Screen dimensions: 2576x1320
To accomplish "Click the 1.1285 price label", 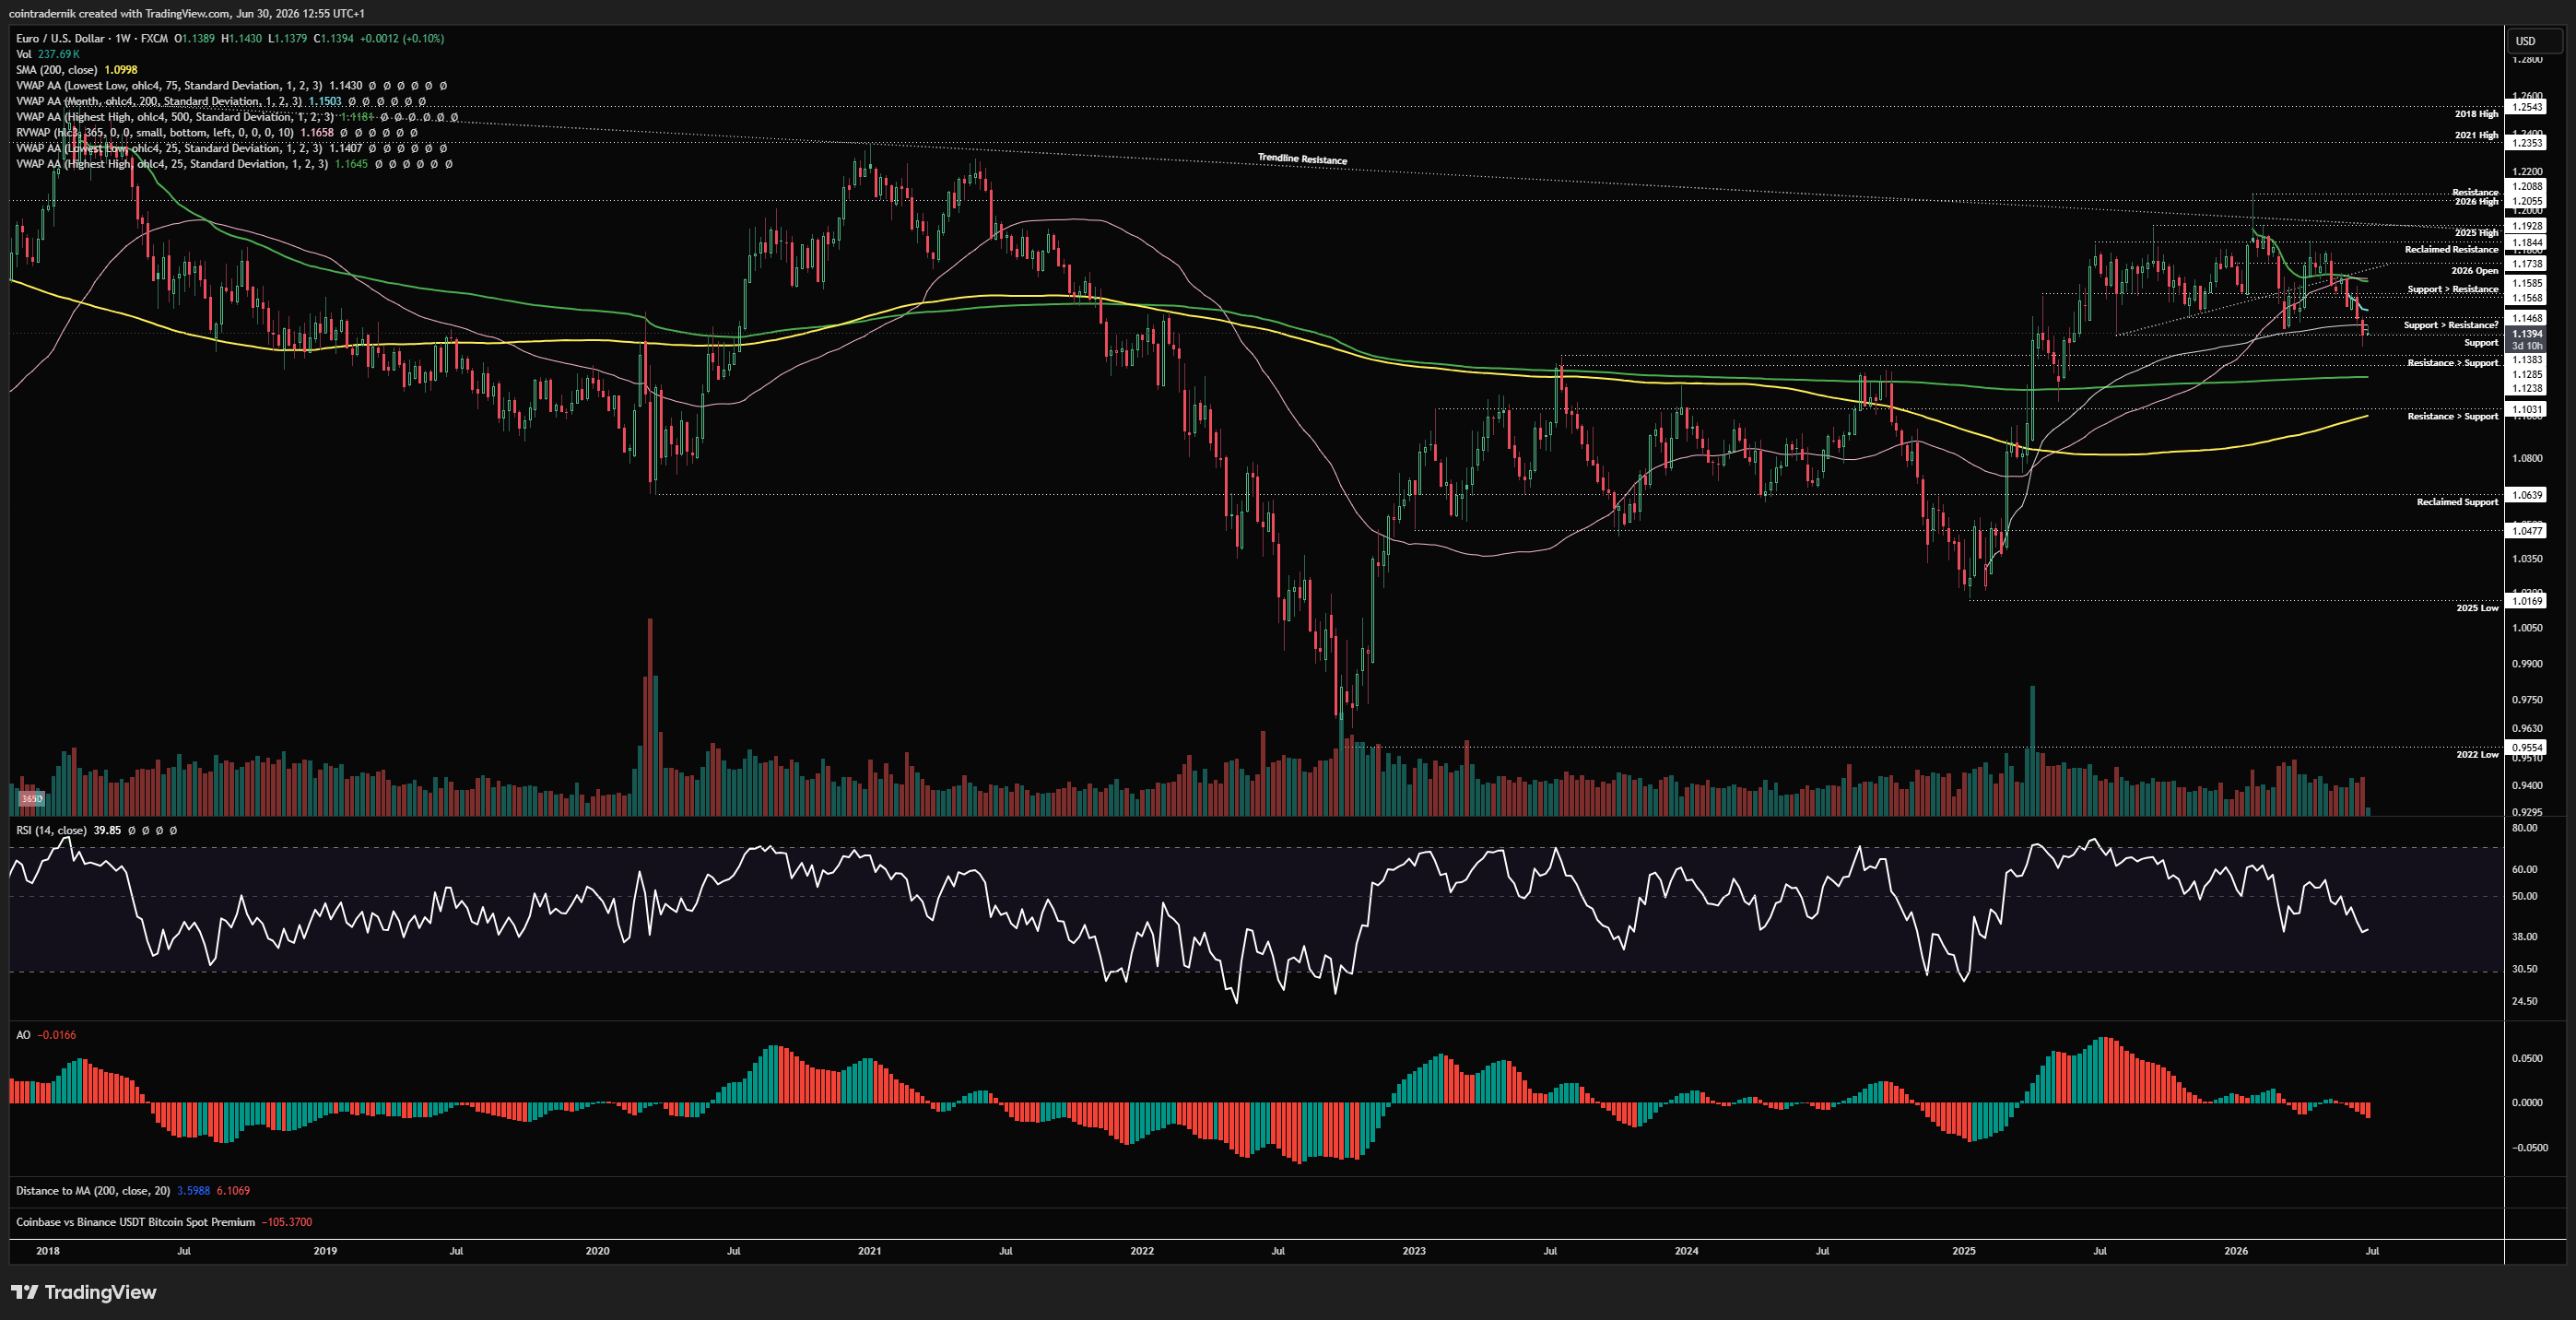I will (2527, 374).
